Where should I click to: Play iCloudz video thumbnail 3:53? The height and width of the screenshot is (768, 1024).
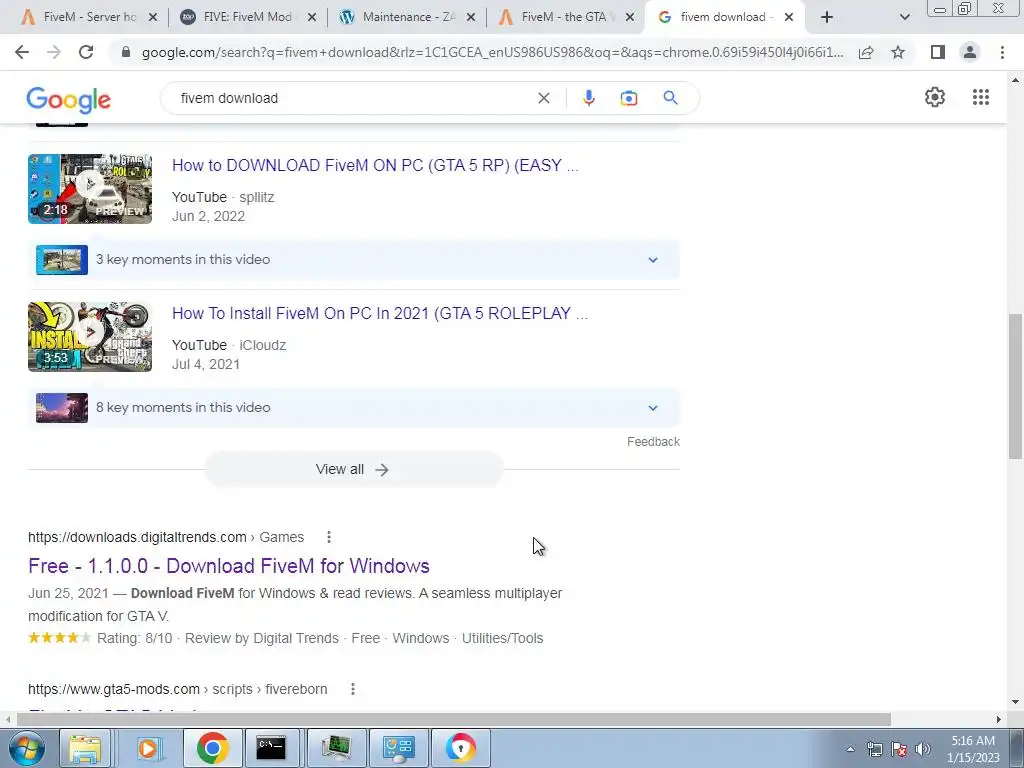(x=90, y=337)
